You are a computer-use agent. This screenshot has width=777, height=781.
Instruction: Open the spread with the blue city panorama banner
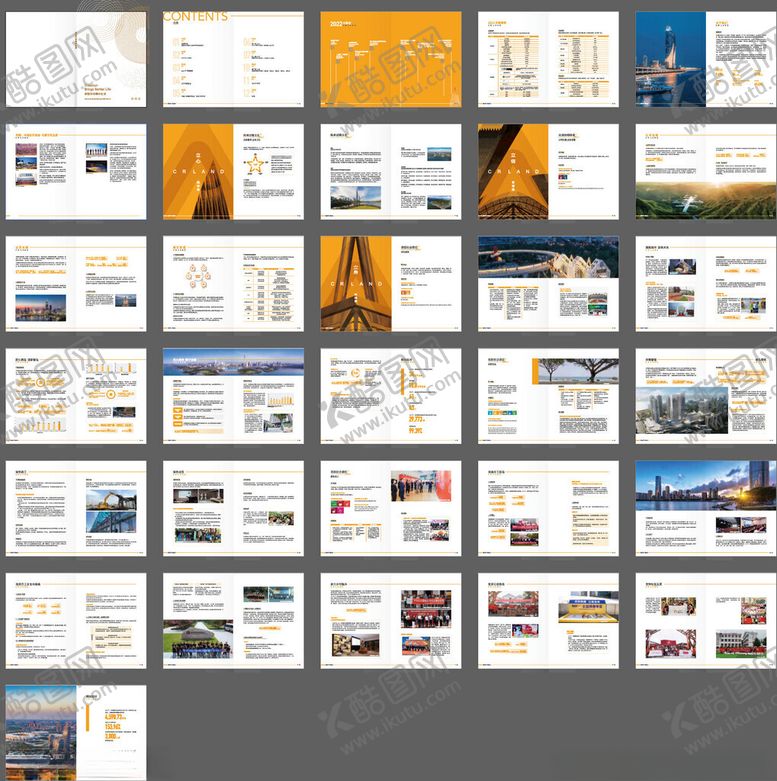233,396
